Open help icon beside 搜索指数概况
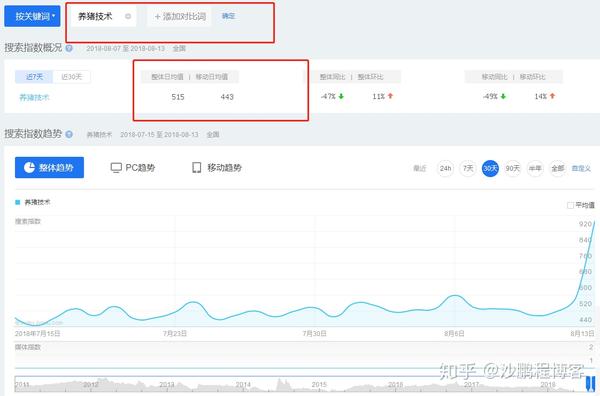 point(69,49)
